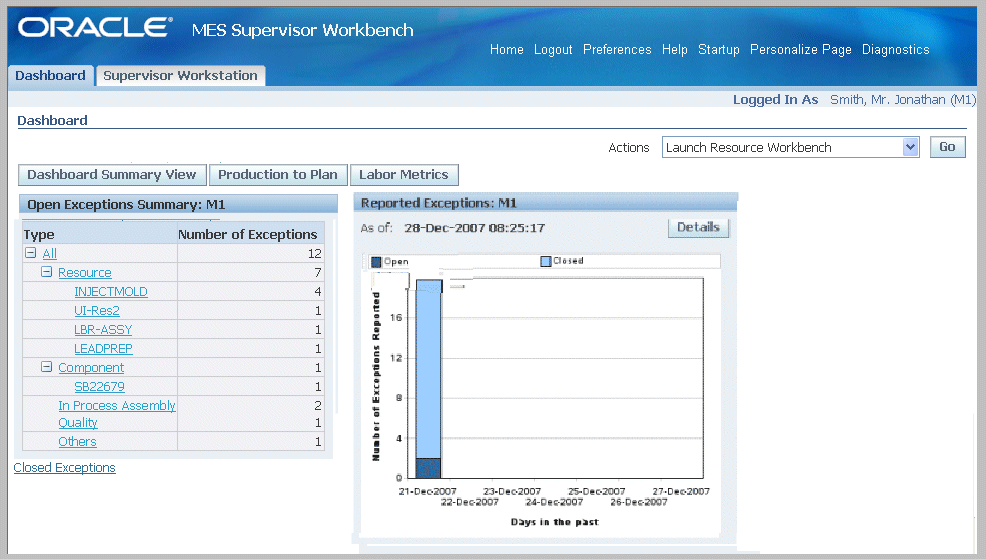Open the All exceptions link

point(50,253)
